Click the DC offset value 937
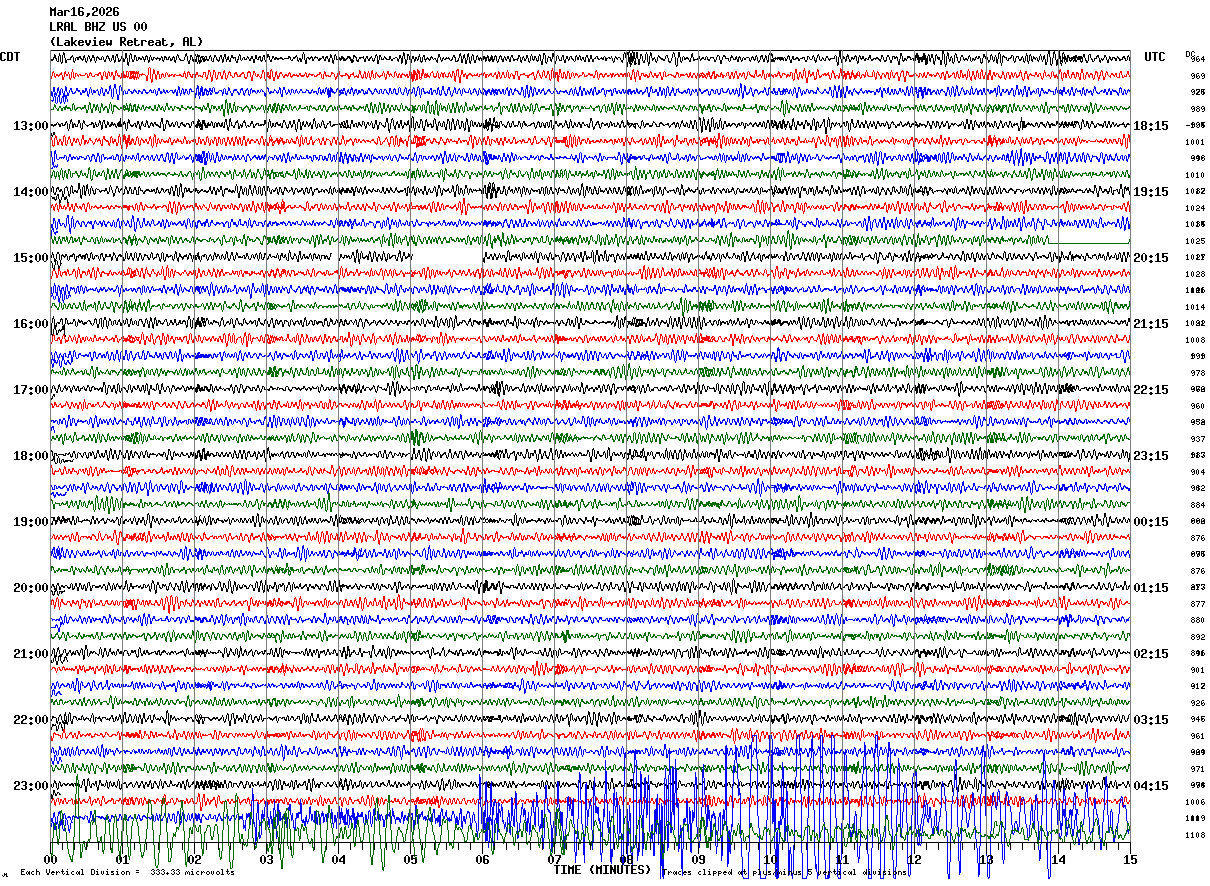1210x886 pixels. click(1197, 439)
